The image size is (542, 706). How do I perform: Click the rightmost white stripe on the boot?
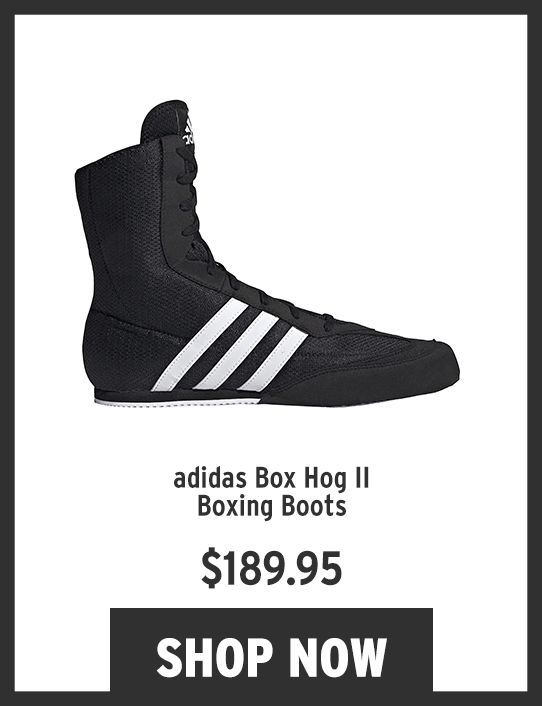(272, 358)
